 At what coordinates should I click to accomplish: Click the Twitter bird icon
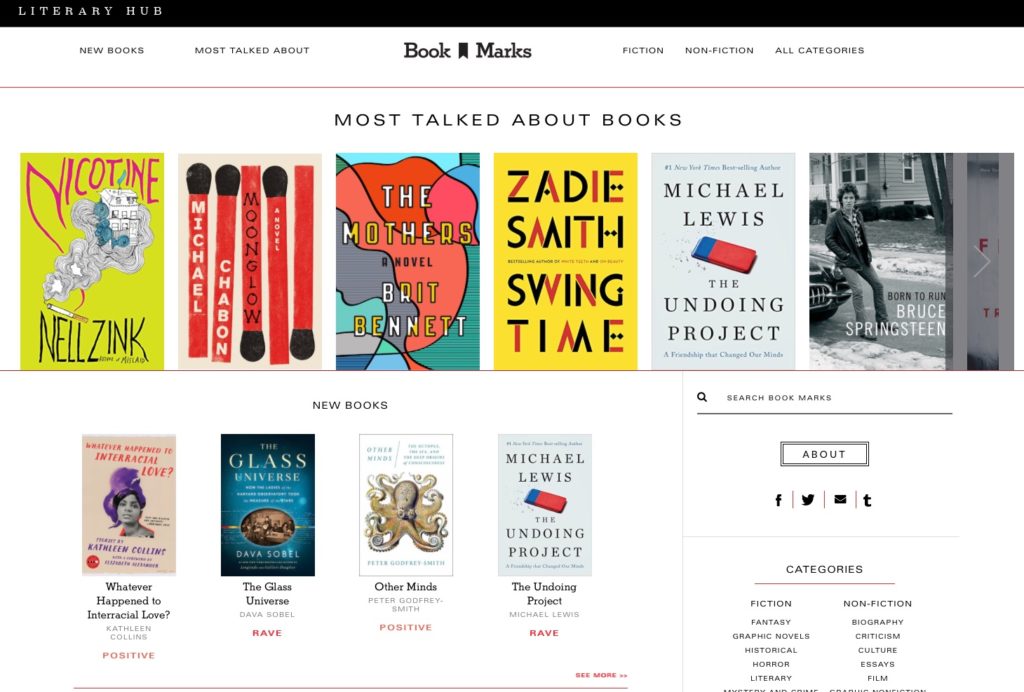click(808, 499)
